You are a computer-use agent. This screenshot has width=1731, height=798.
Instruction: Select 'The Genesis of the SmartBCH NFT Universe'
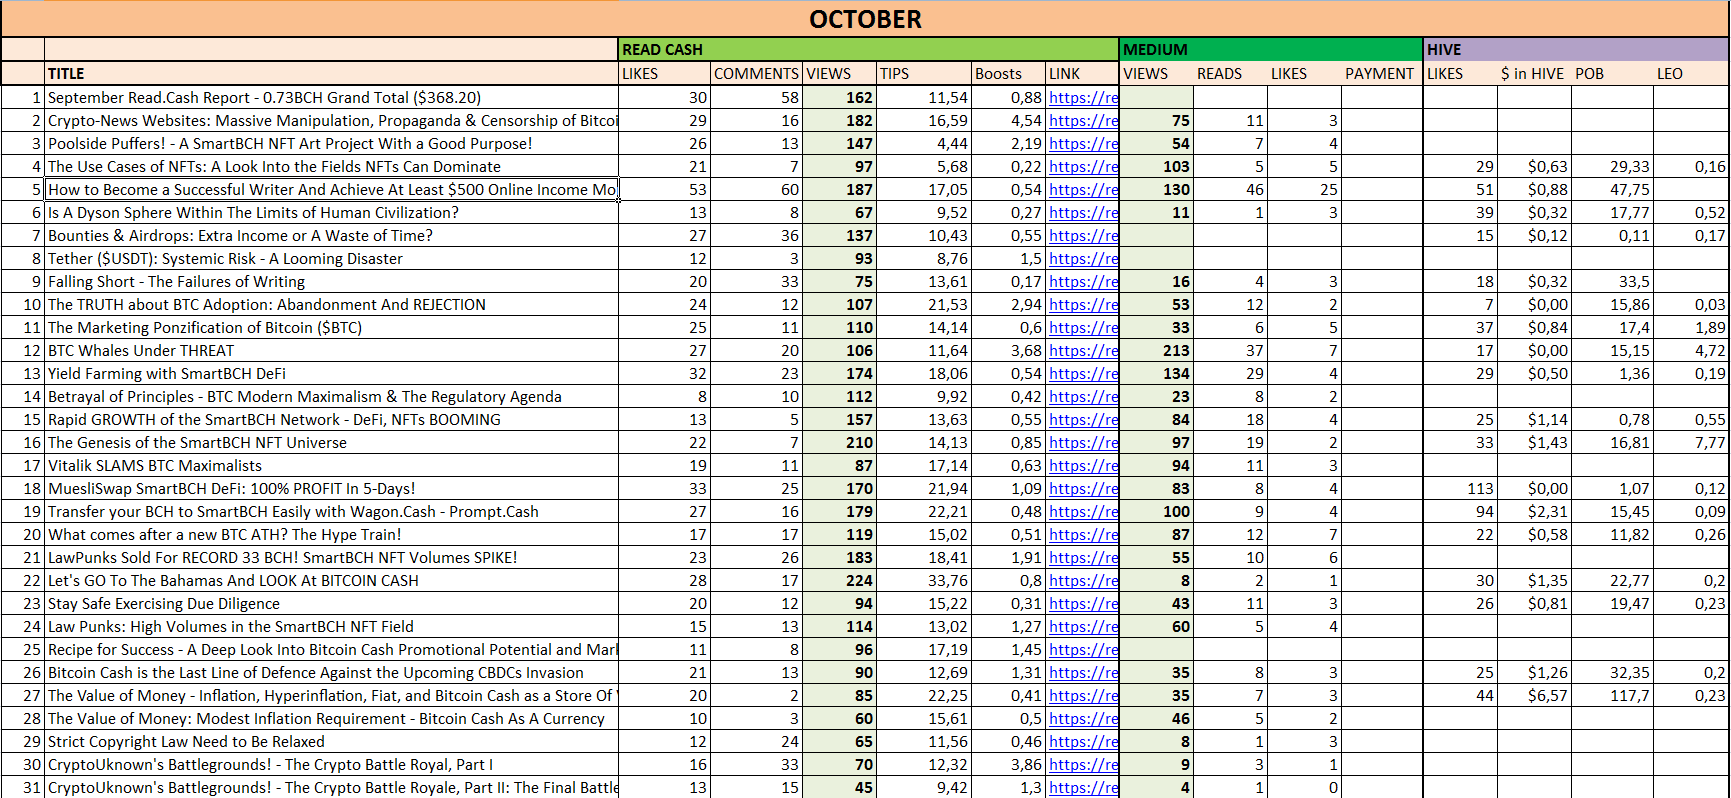(331, 443)
